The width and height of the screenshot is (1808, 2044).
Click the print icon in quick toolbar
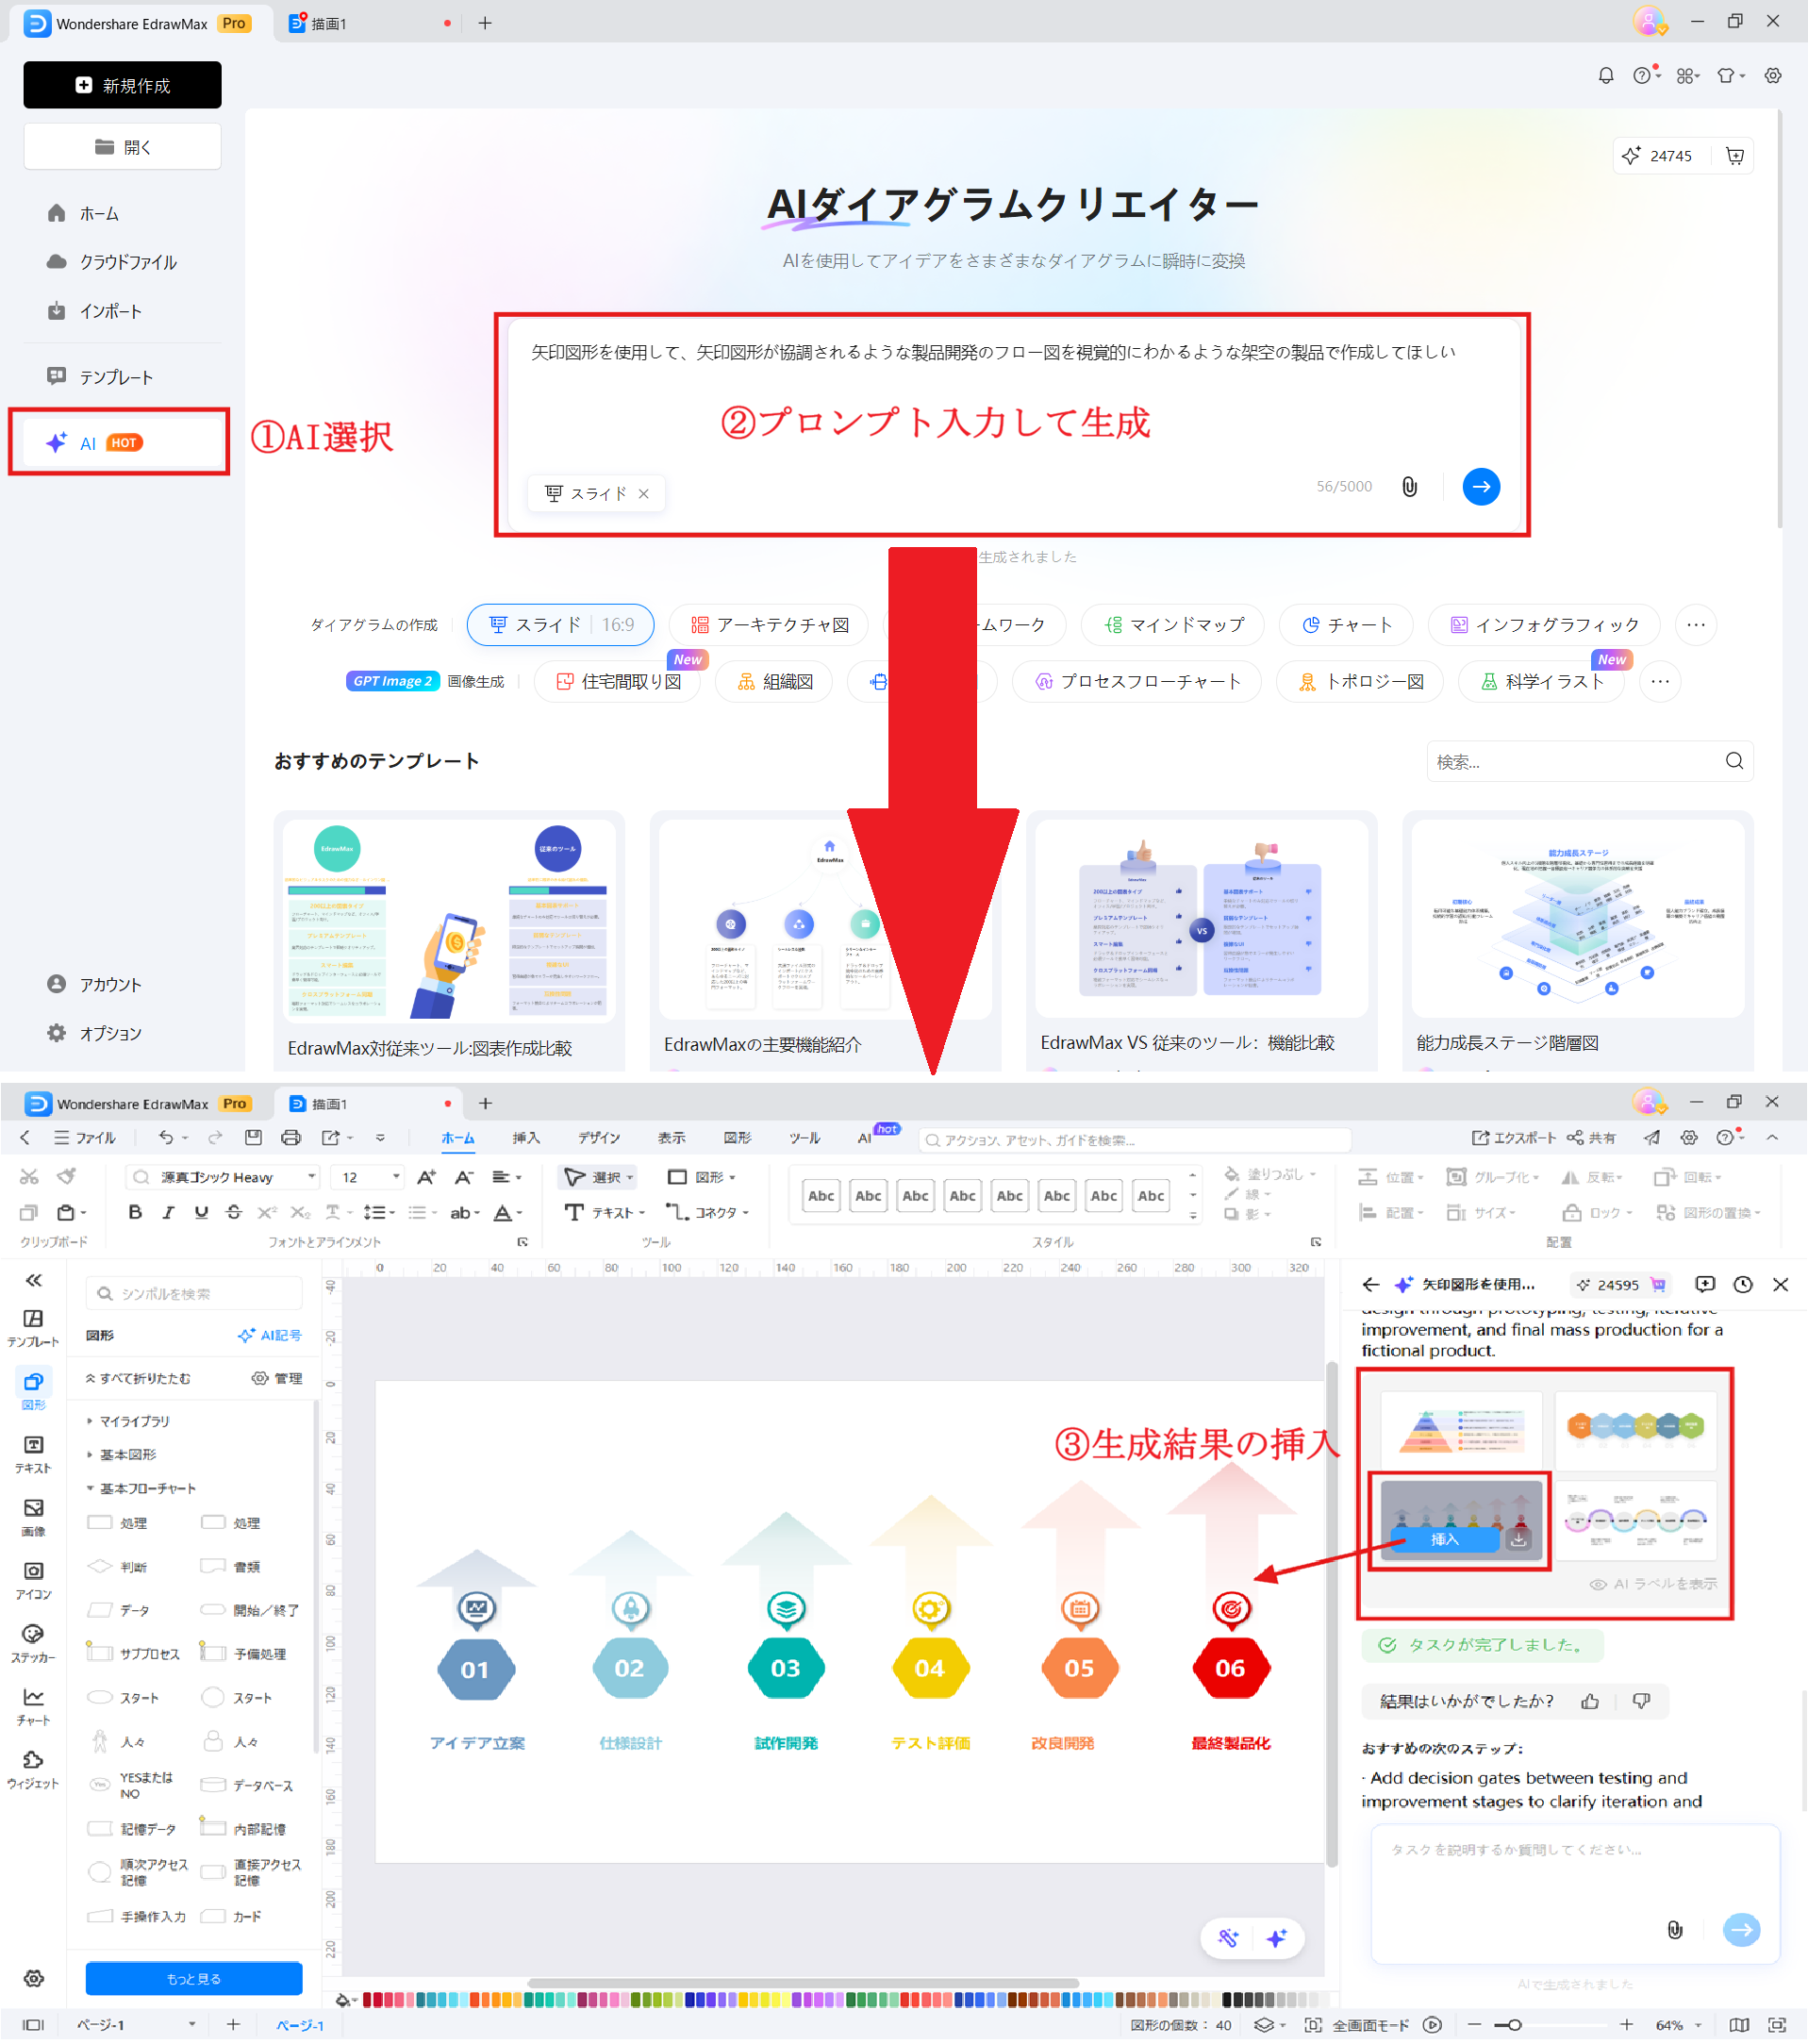coord(291,1137)
